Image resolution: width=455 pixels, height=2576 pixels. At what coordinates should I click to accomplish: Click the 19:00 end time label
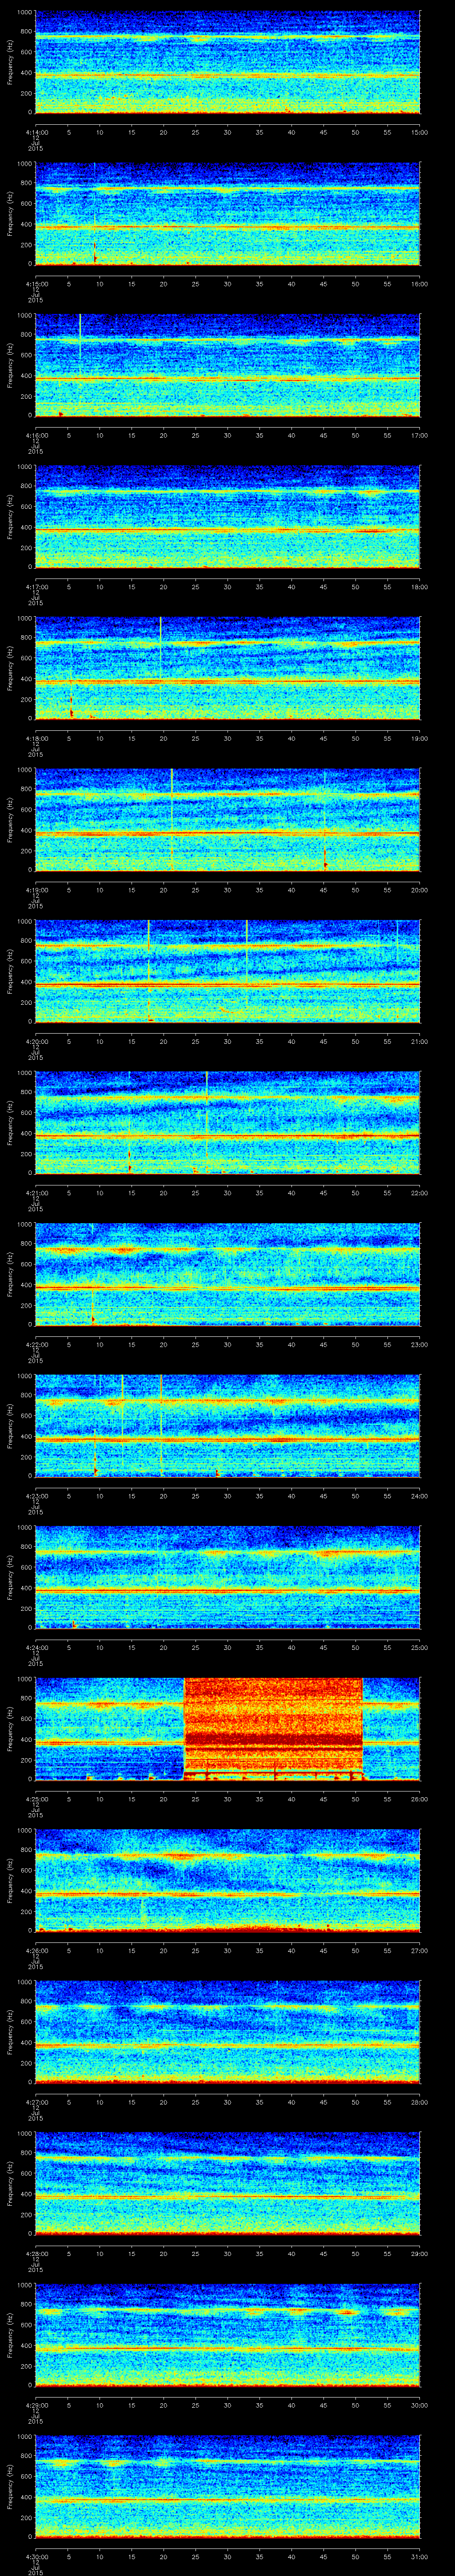coord(419,738)
